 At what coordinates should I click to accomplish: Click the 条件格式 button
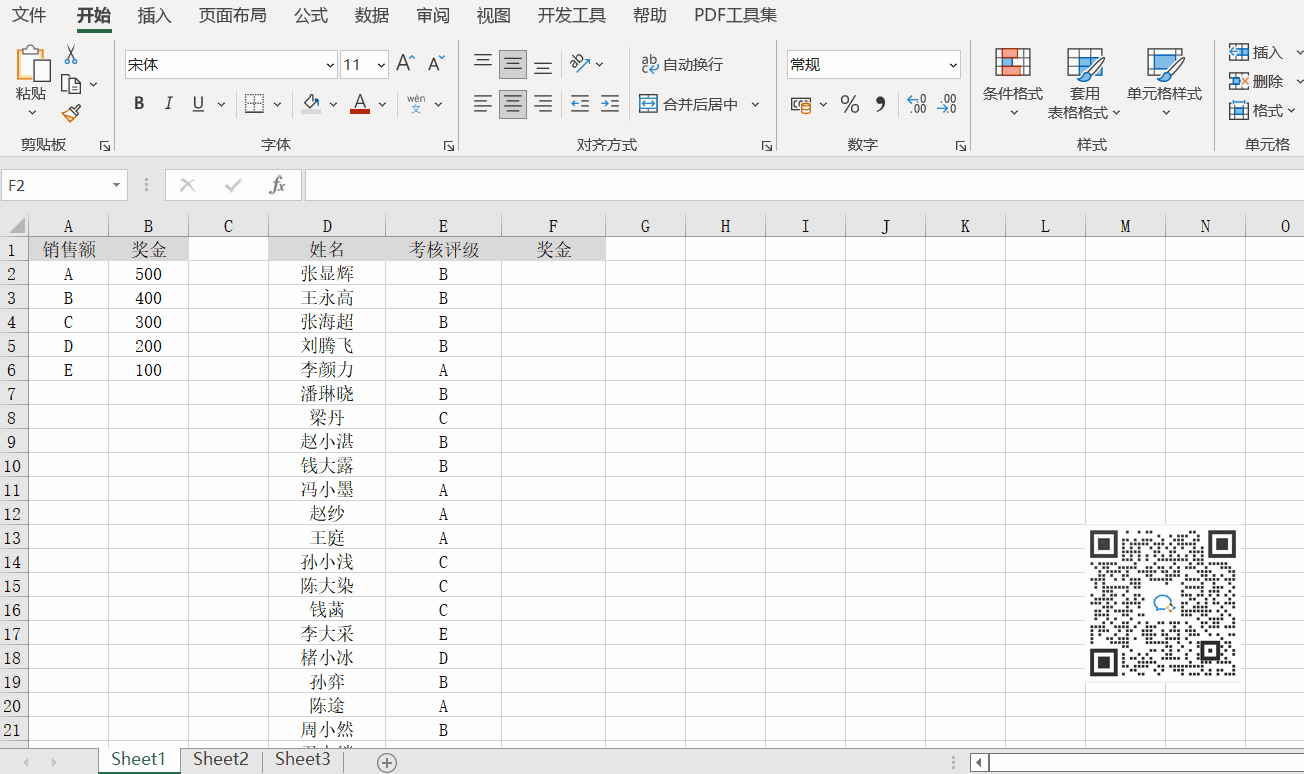(1012, 78)
